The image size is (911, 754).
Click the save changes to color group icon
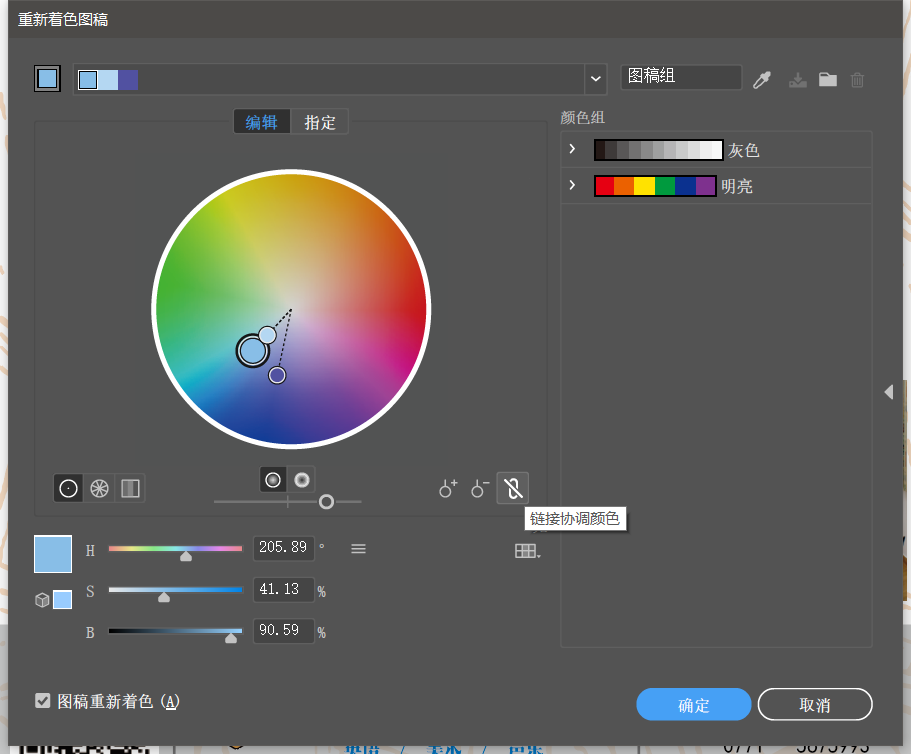pyautogui.click(x=798, y=80)
